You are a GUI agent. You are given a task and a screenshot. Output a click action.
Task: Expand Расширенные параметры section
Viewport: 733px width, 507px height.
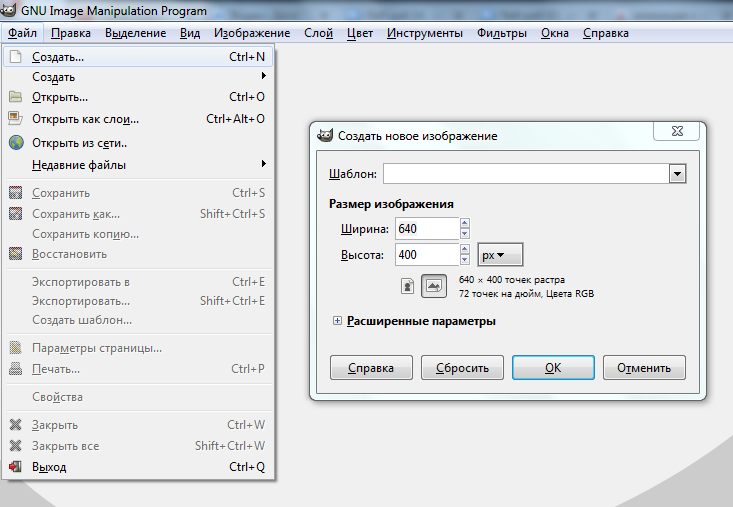[337, 321]
